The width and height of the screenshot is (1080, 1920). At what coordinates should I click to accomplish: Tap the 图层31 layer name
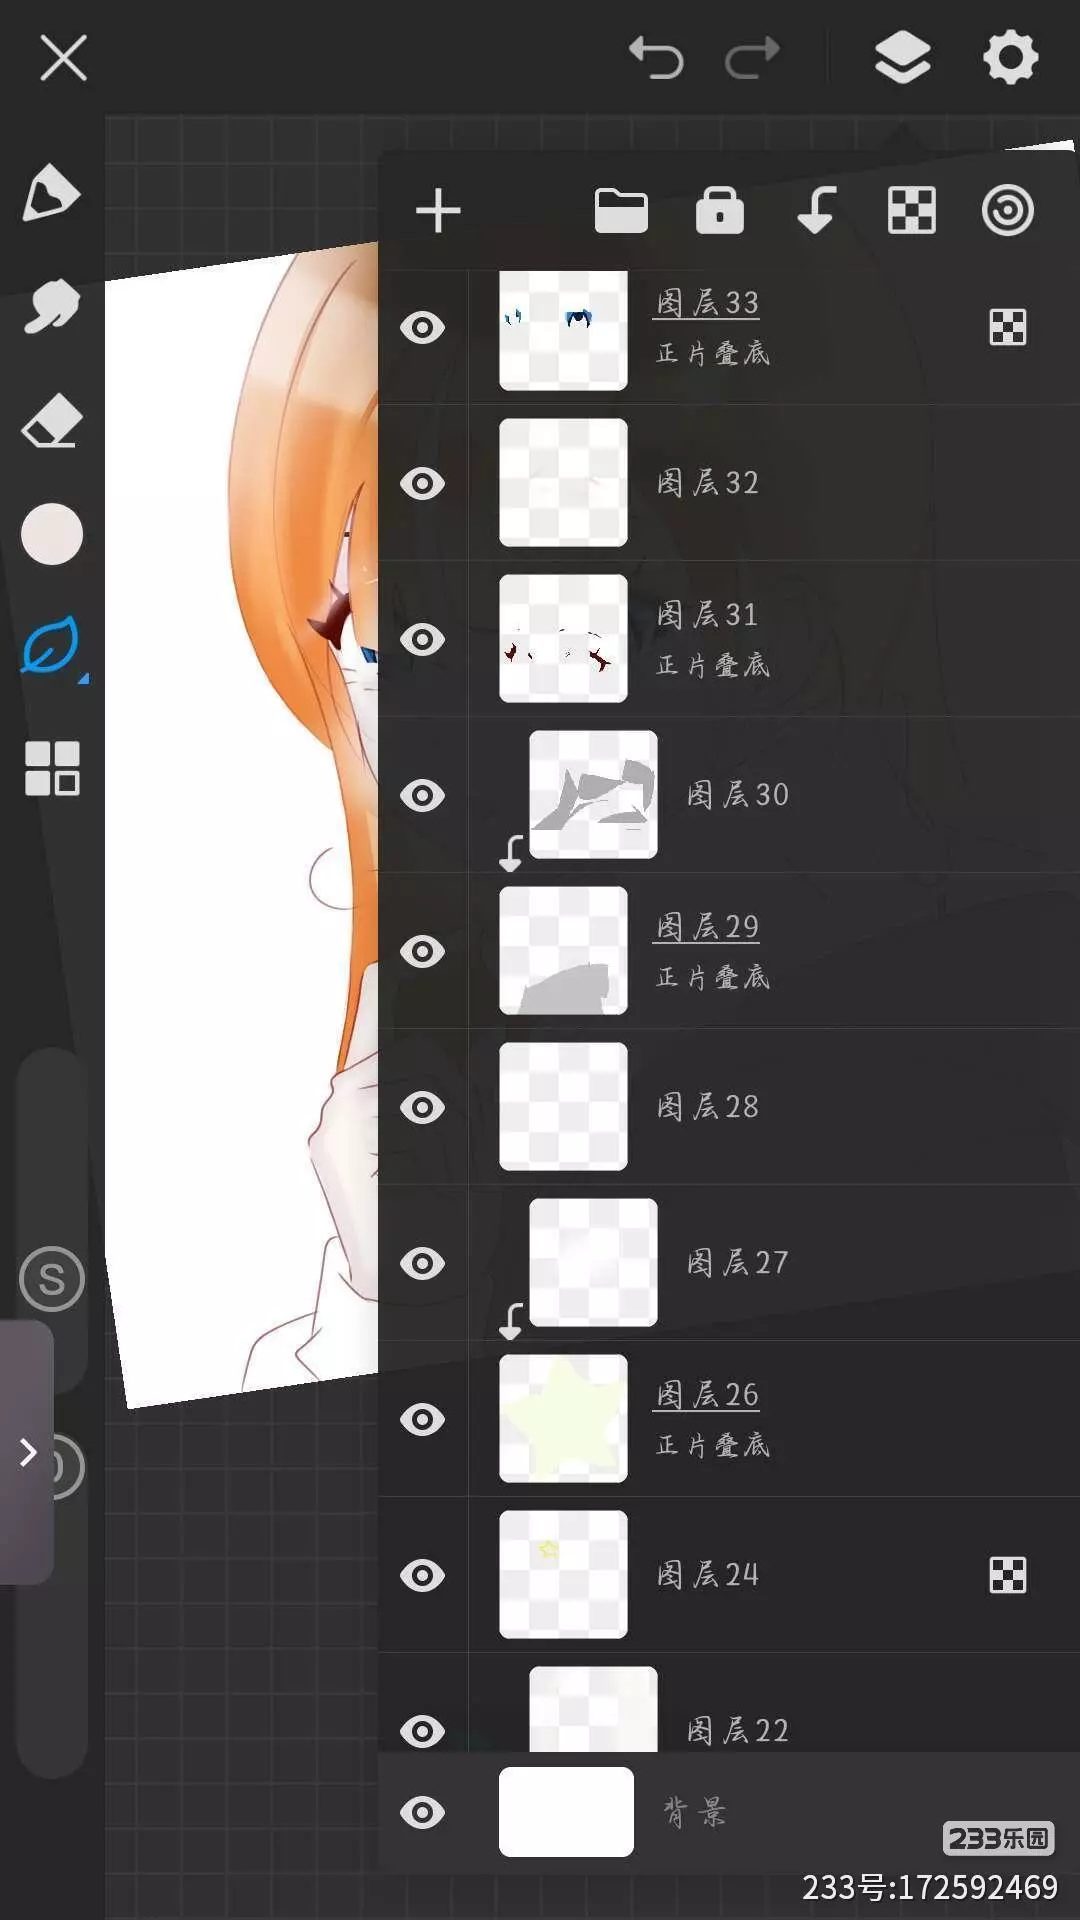click(x=707, y=615)
